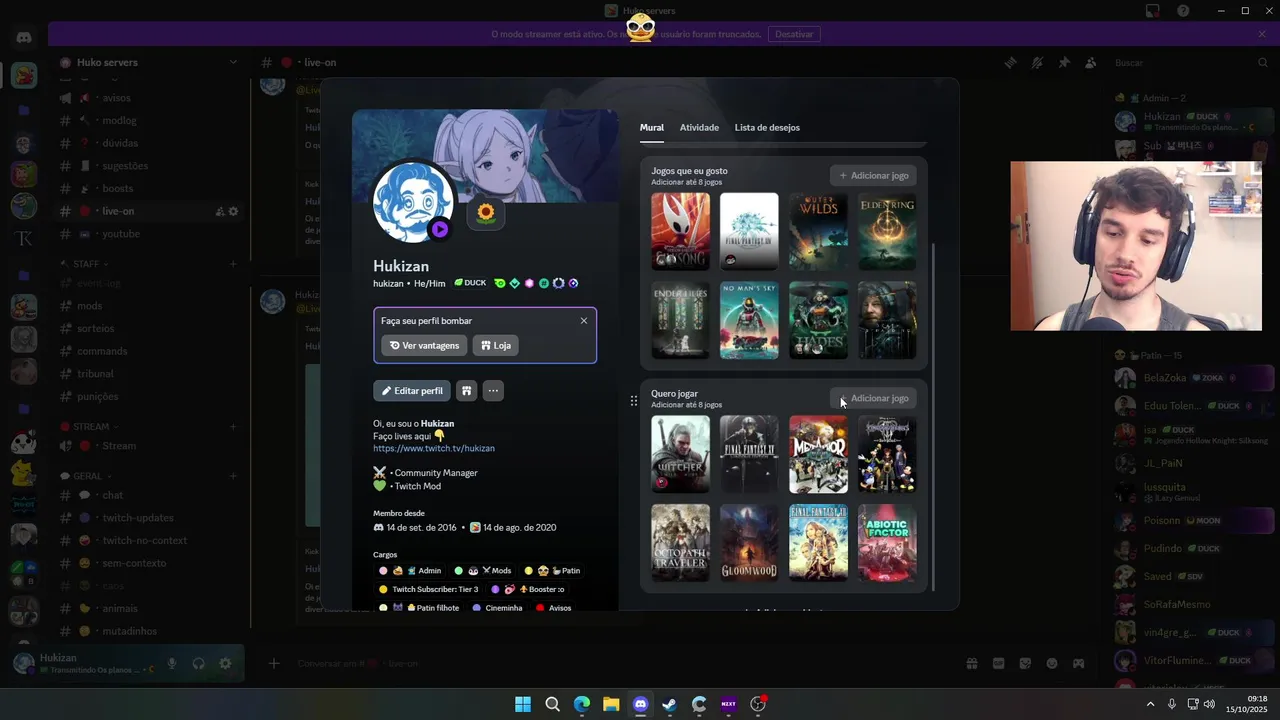1280x720 pixels.
Task: Open the youtube channel
Action: point(148,234)
